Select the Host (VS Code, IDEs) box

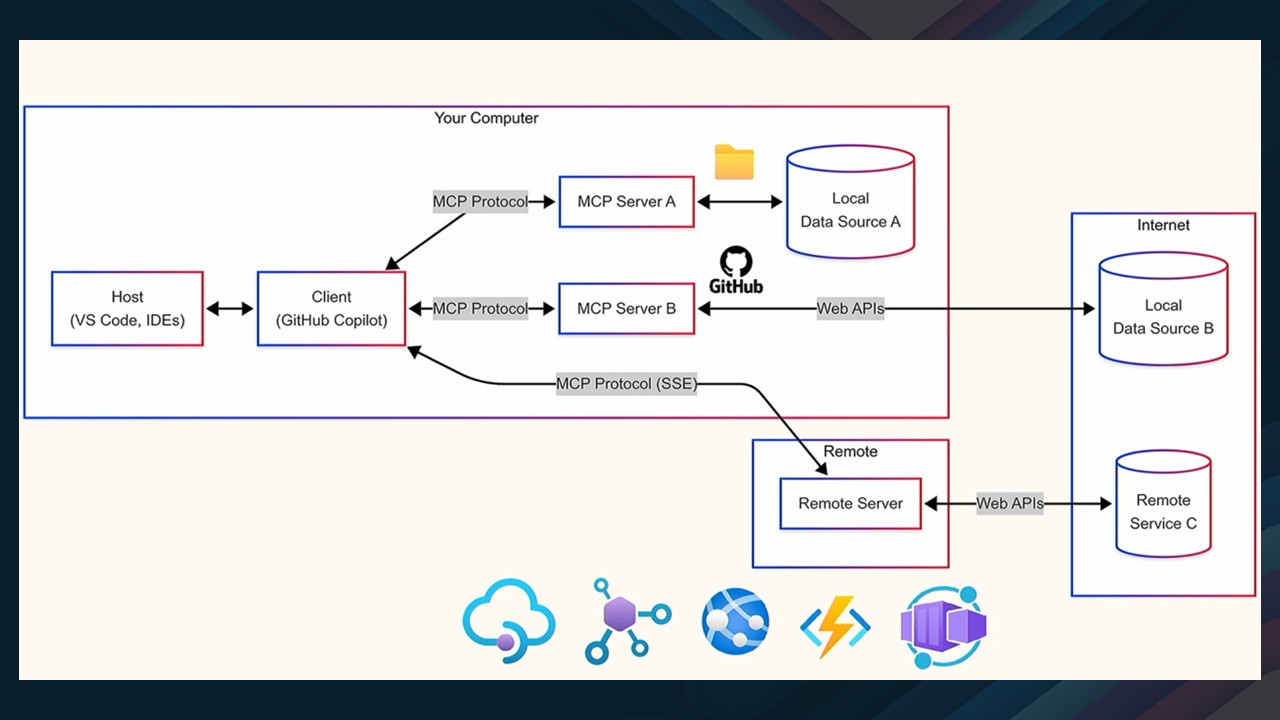pos(127,309)
